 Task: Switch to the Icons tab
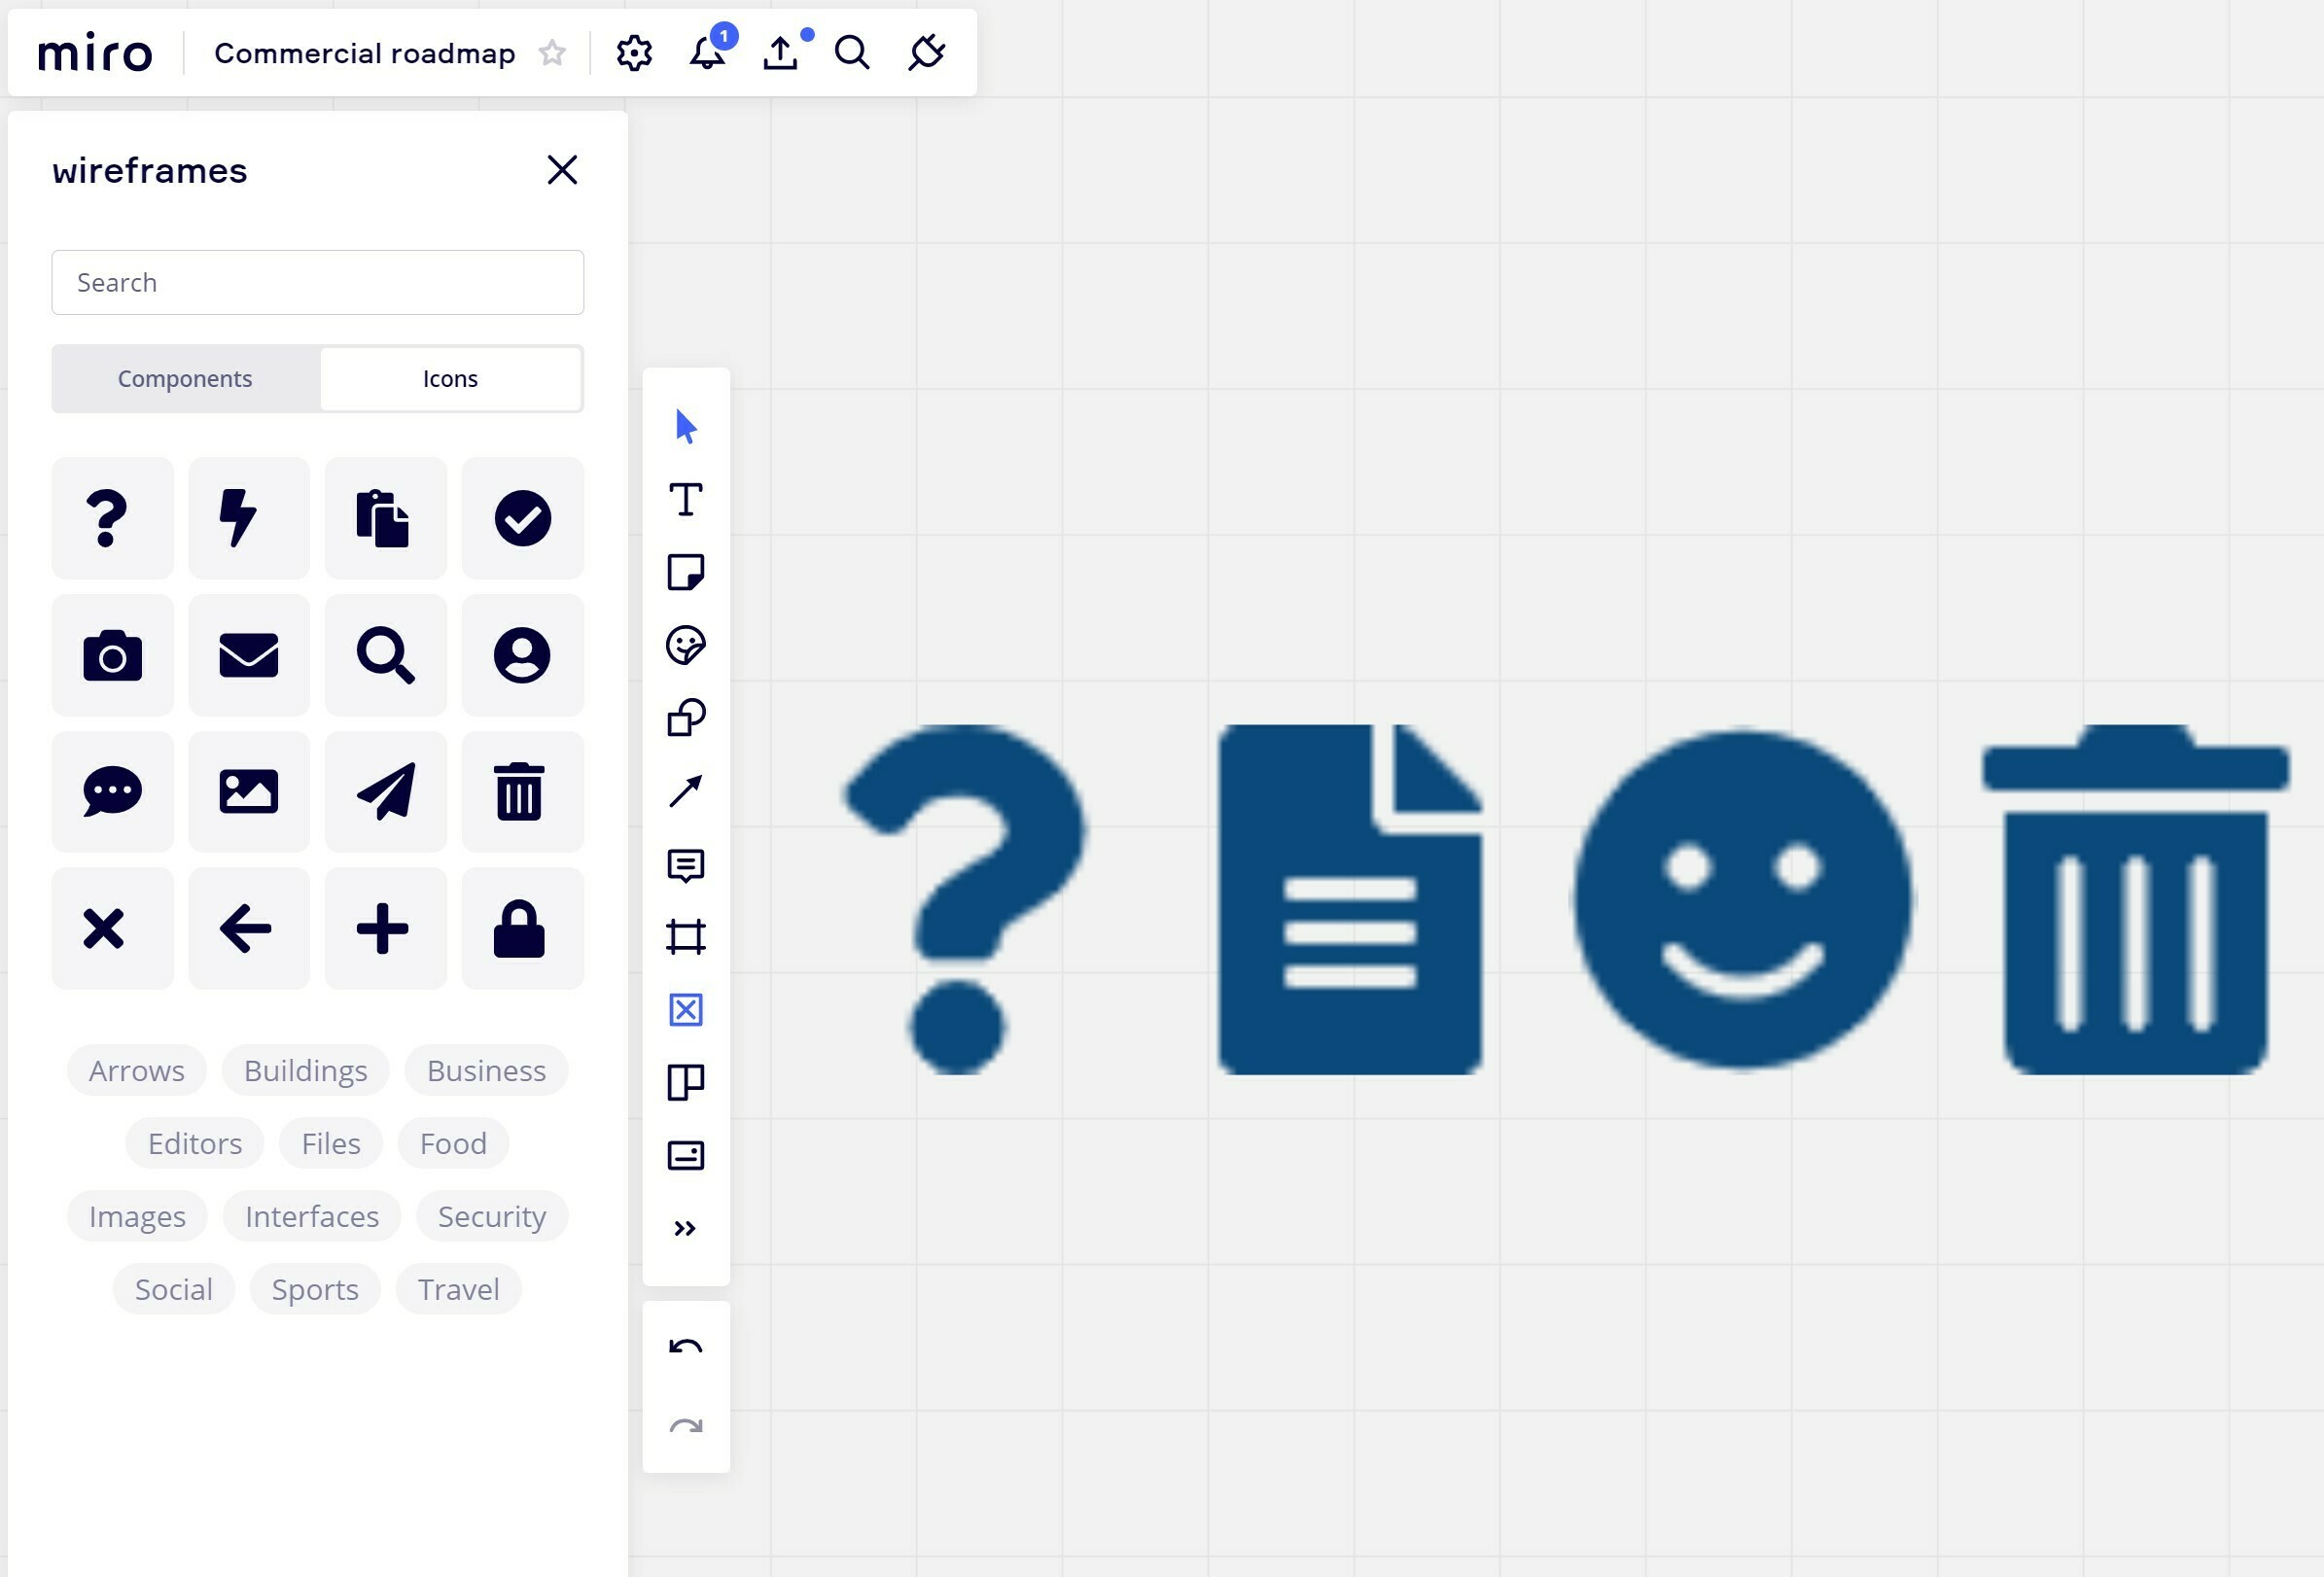(x=450, y=378)
